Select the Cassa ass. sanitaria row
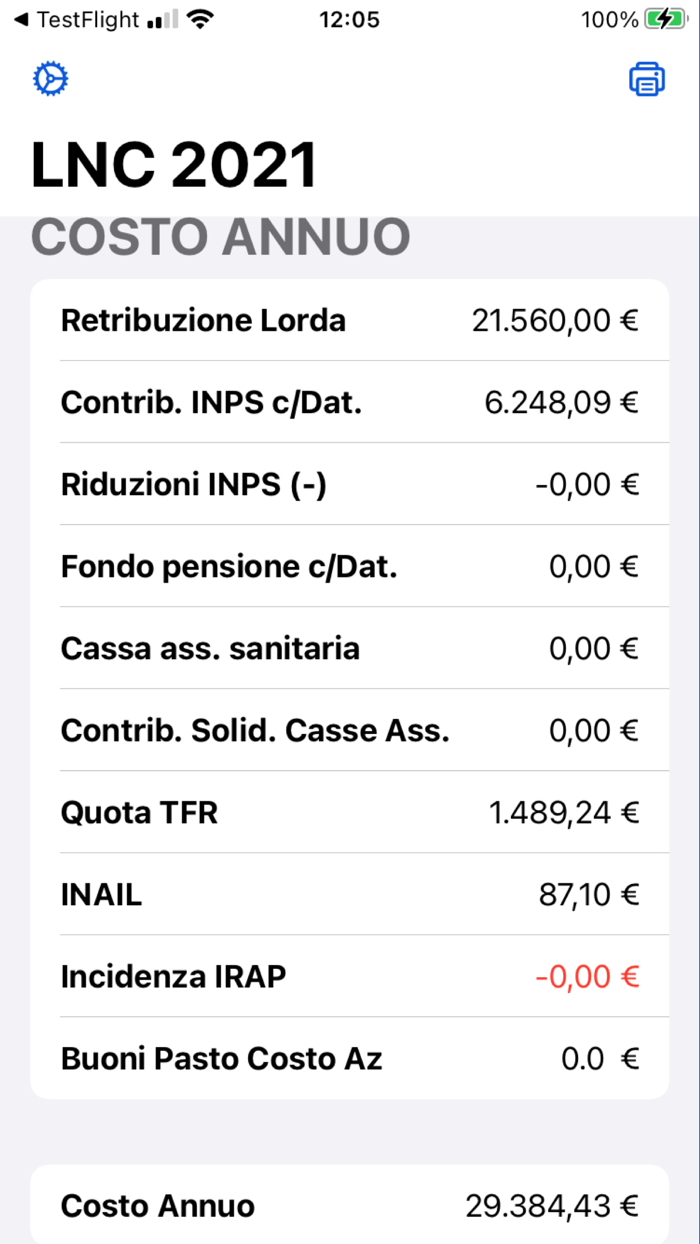 pos(349,648)
